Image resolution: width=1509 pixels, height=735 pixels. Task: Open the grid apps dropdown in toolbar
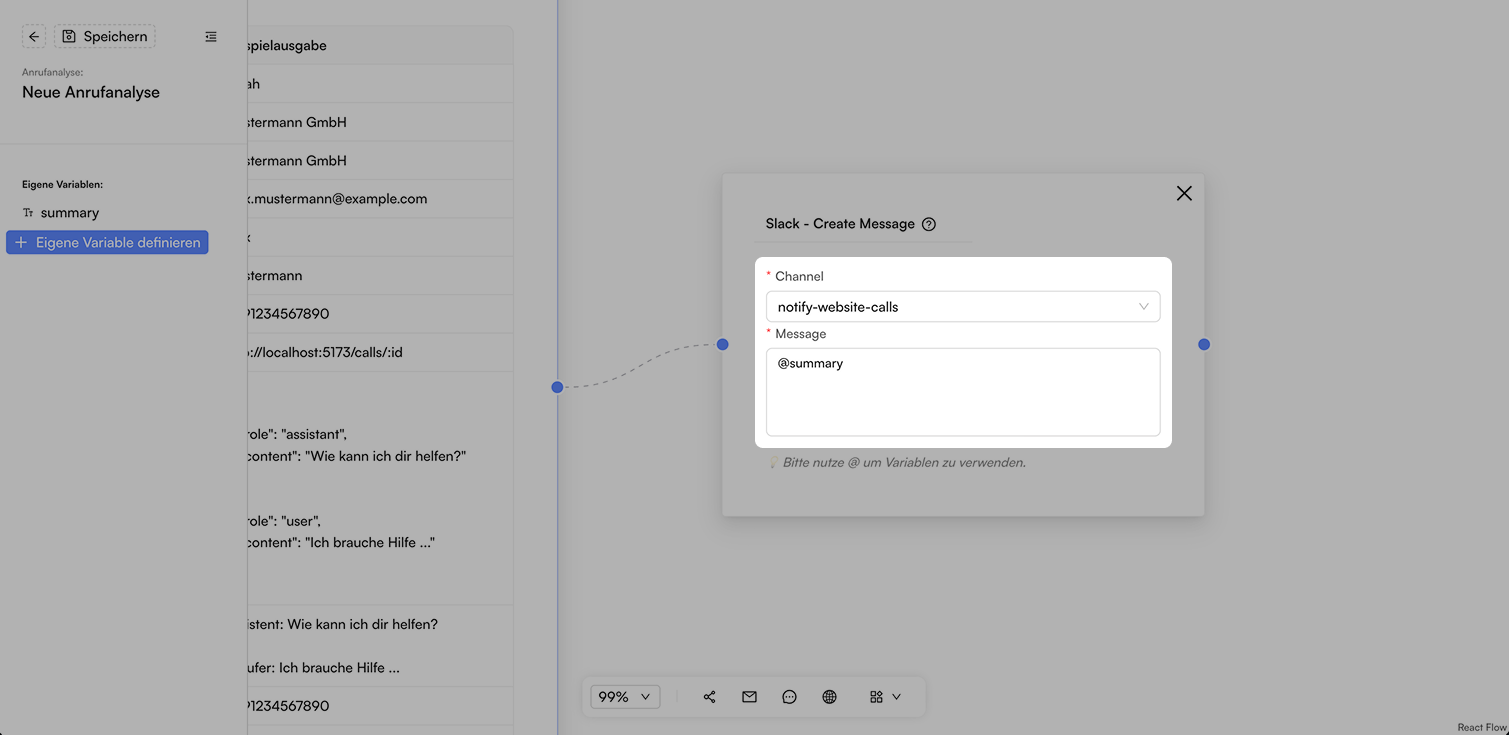tap(885, 697)
